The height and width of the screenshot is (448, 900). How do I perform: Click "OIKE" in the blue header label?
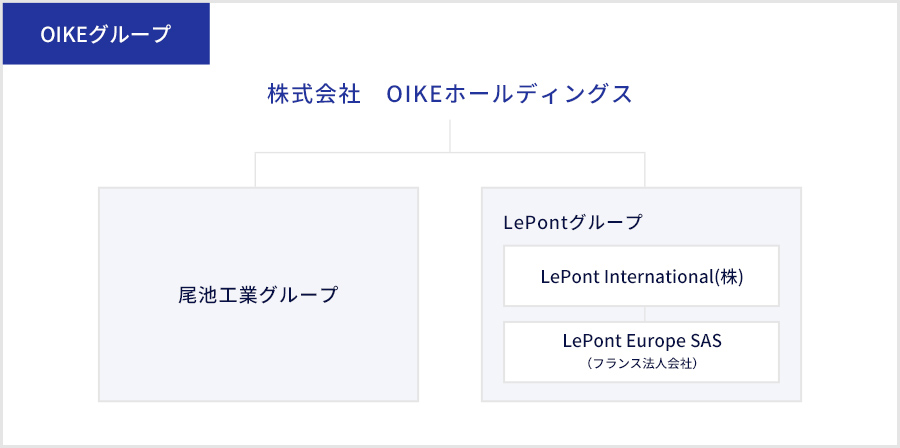point(65,34)
